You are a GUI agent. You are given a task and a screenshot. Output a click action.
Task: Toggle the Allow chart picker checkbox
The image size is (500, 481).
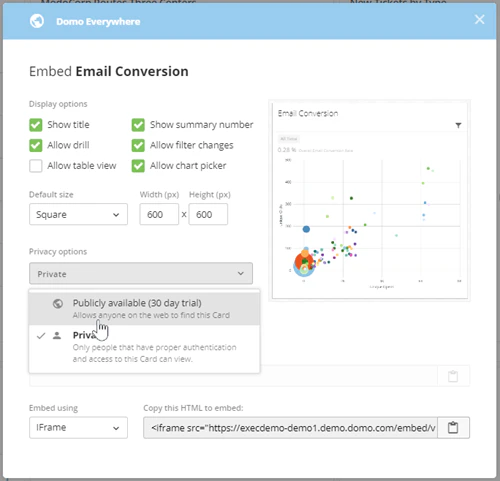point(138,166)
